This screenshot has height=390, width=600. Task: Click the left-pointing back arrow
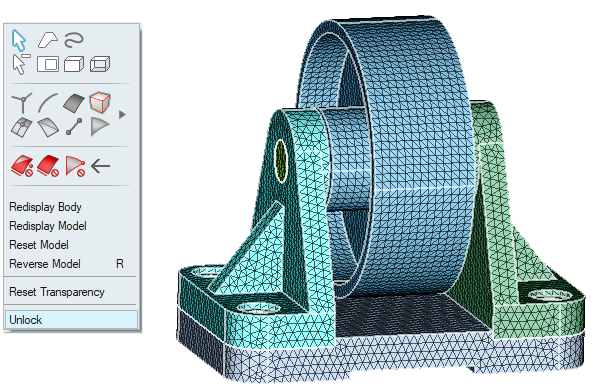coord(101,166)
